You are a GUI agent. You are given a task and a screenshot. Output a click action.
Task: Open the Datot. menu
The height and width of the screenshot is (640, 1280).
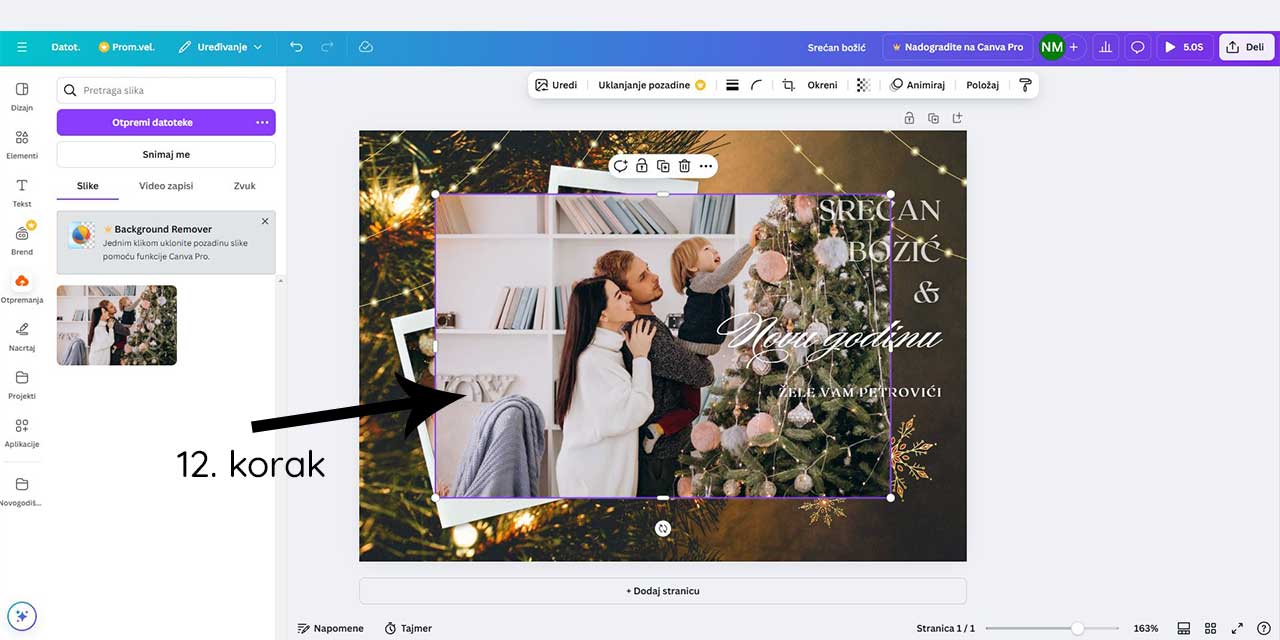65,46
